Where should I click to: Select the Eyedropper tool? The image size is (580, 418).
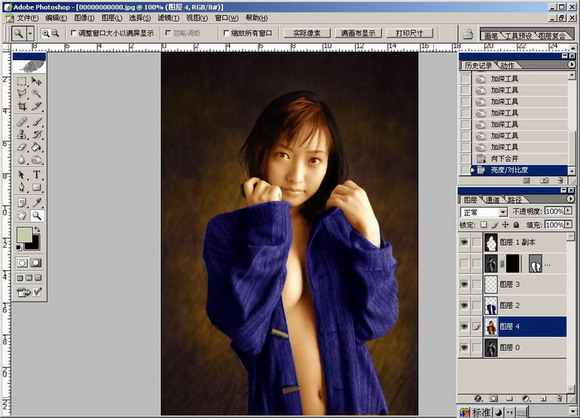(x=36, y=202)
